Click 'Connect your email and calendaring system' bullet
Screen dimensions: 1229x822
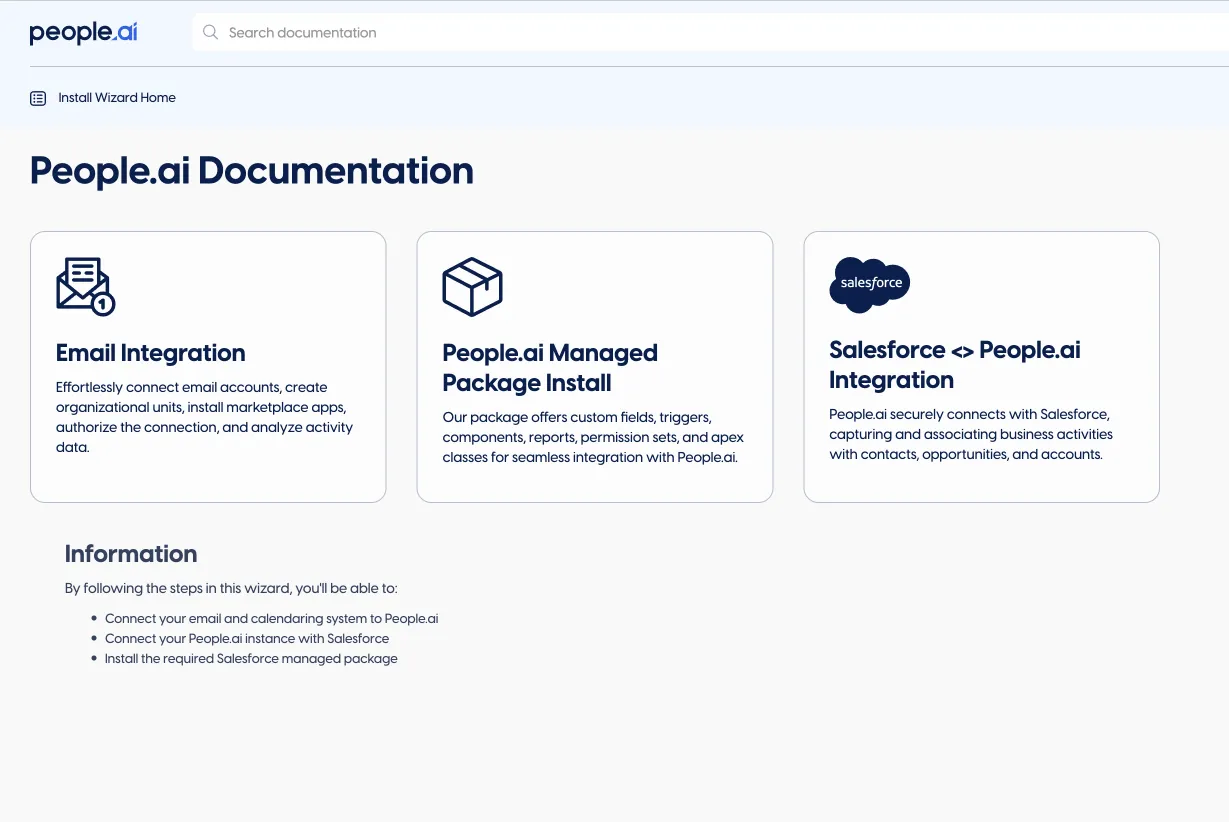[x=272, y=618]
